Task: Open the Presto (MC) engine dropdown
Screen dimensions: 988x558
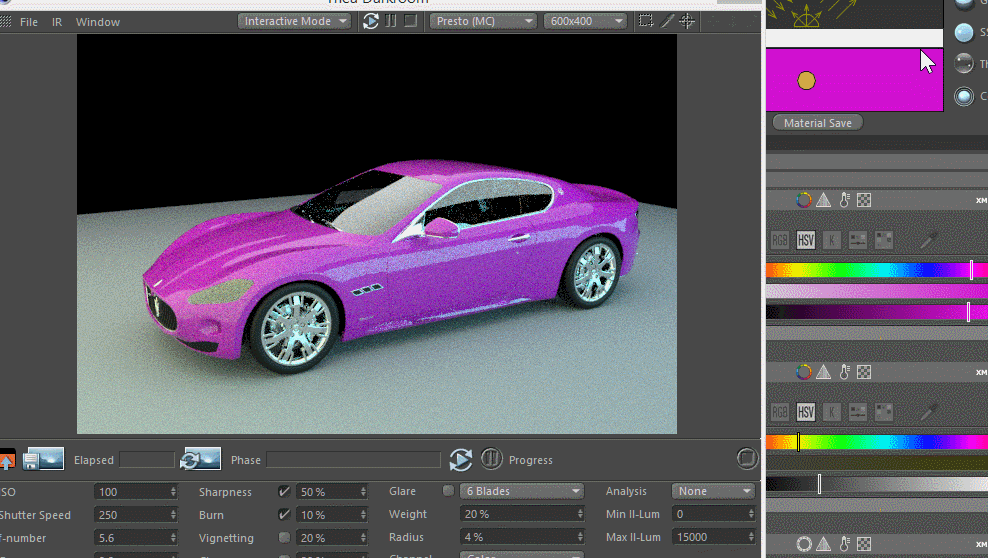Action: tap(483, 21)
